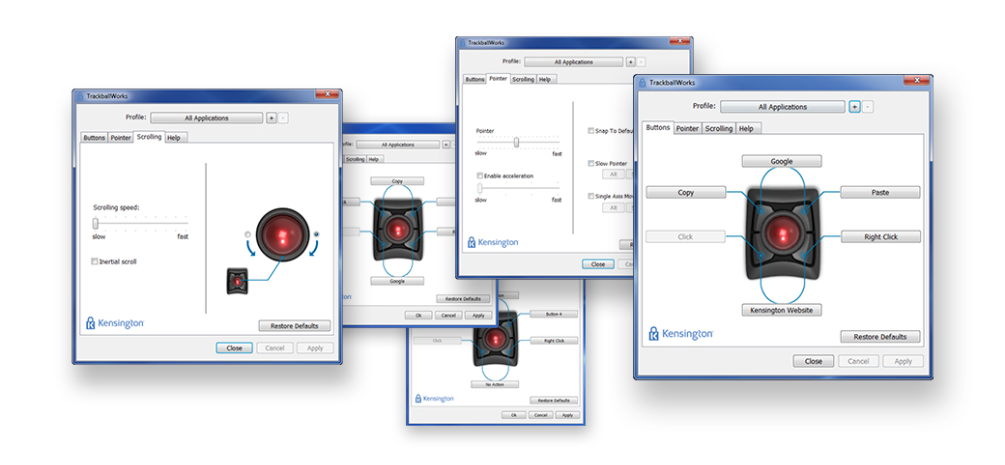Click trackball image in window with Button 4
The height and width of the screenshot is (465, 1005).
point(494,339)
